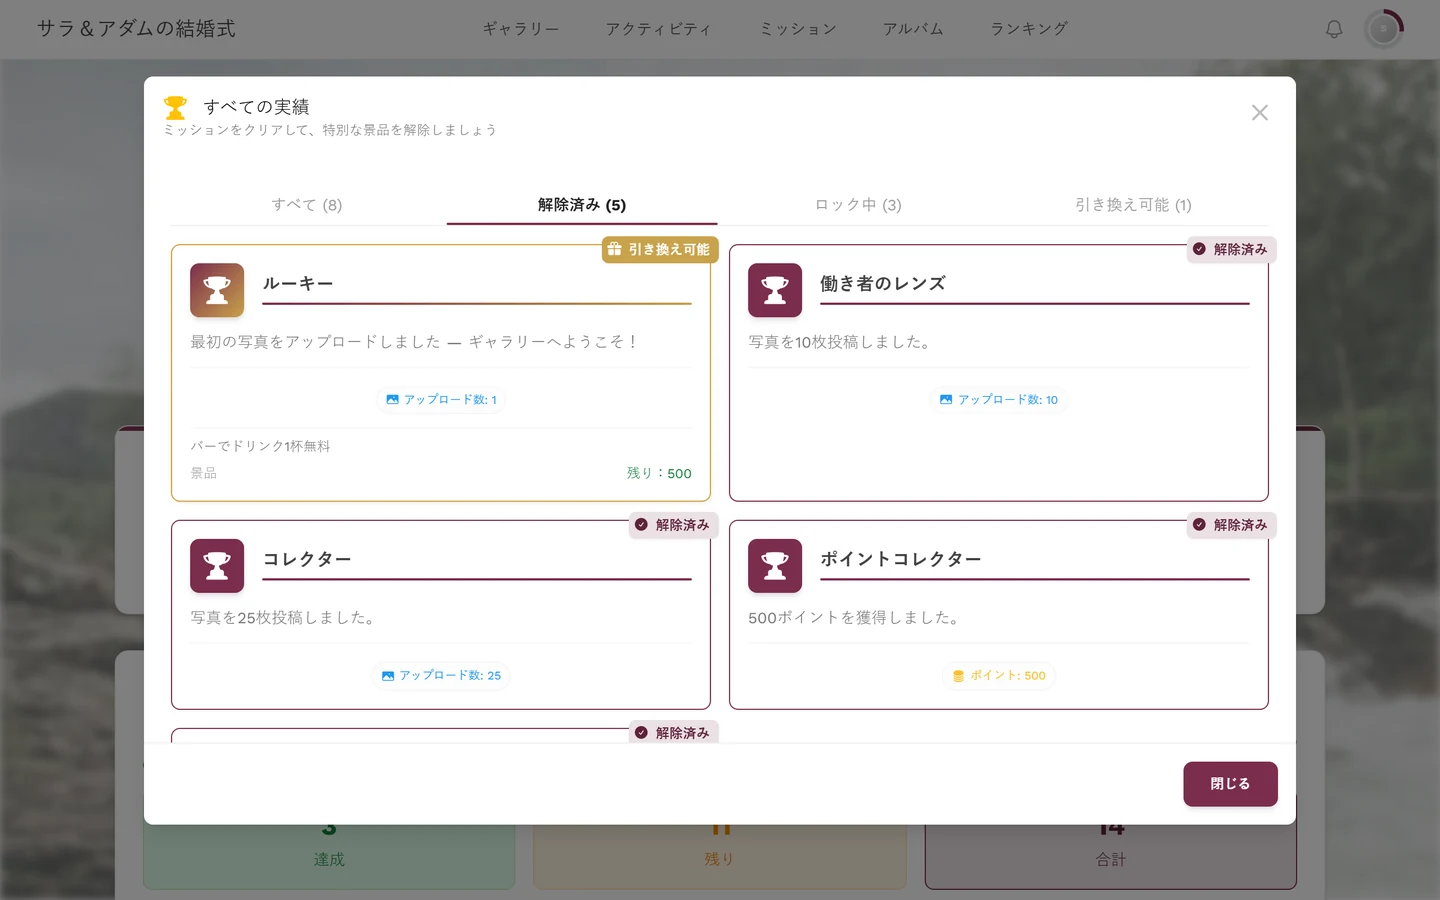Screen dimensions: 1440x900
Task: Open the user avatar menu
Action: point(1384,29)
